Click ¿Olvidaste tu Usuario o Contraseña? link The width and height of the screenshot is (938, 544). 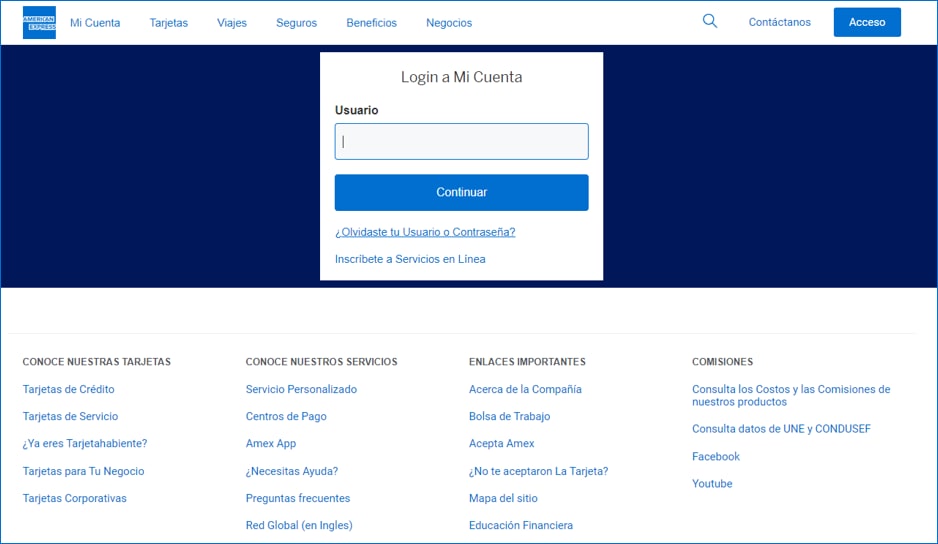coord(425,232)
